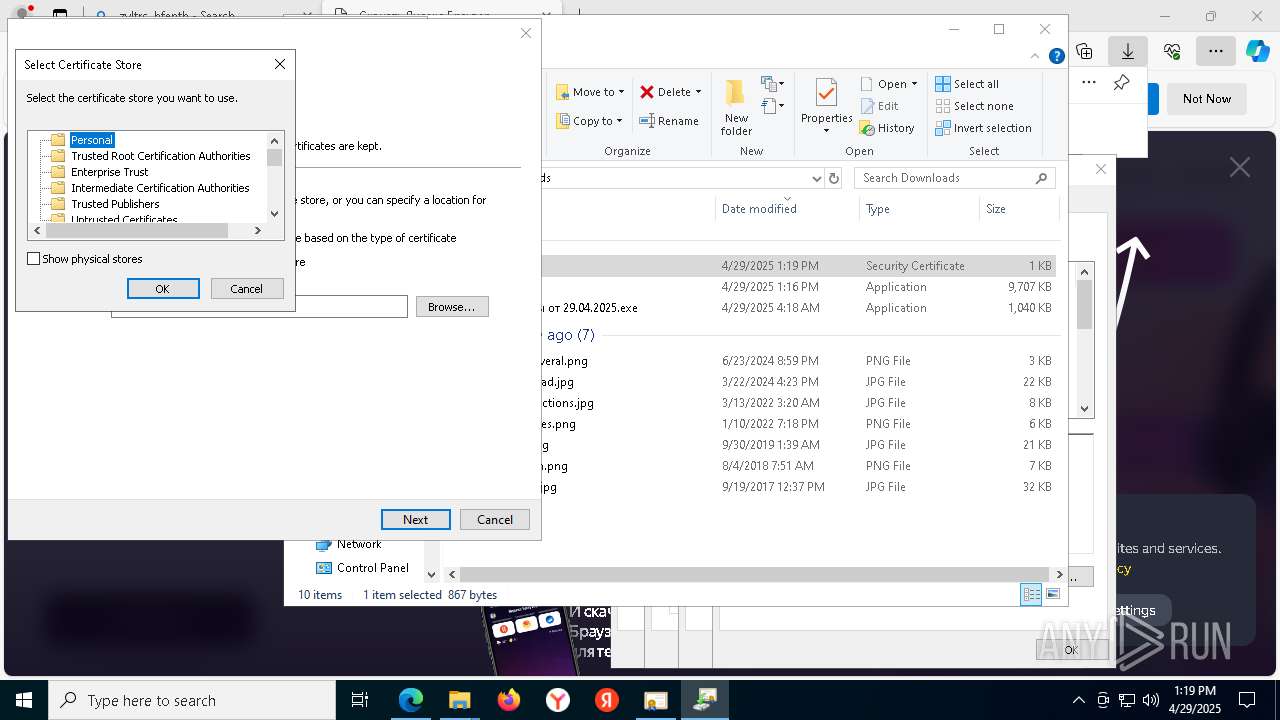Pin the Edge downloads panel
This screenshot has height=720, width=1280.
[1122, 83]
